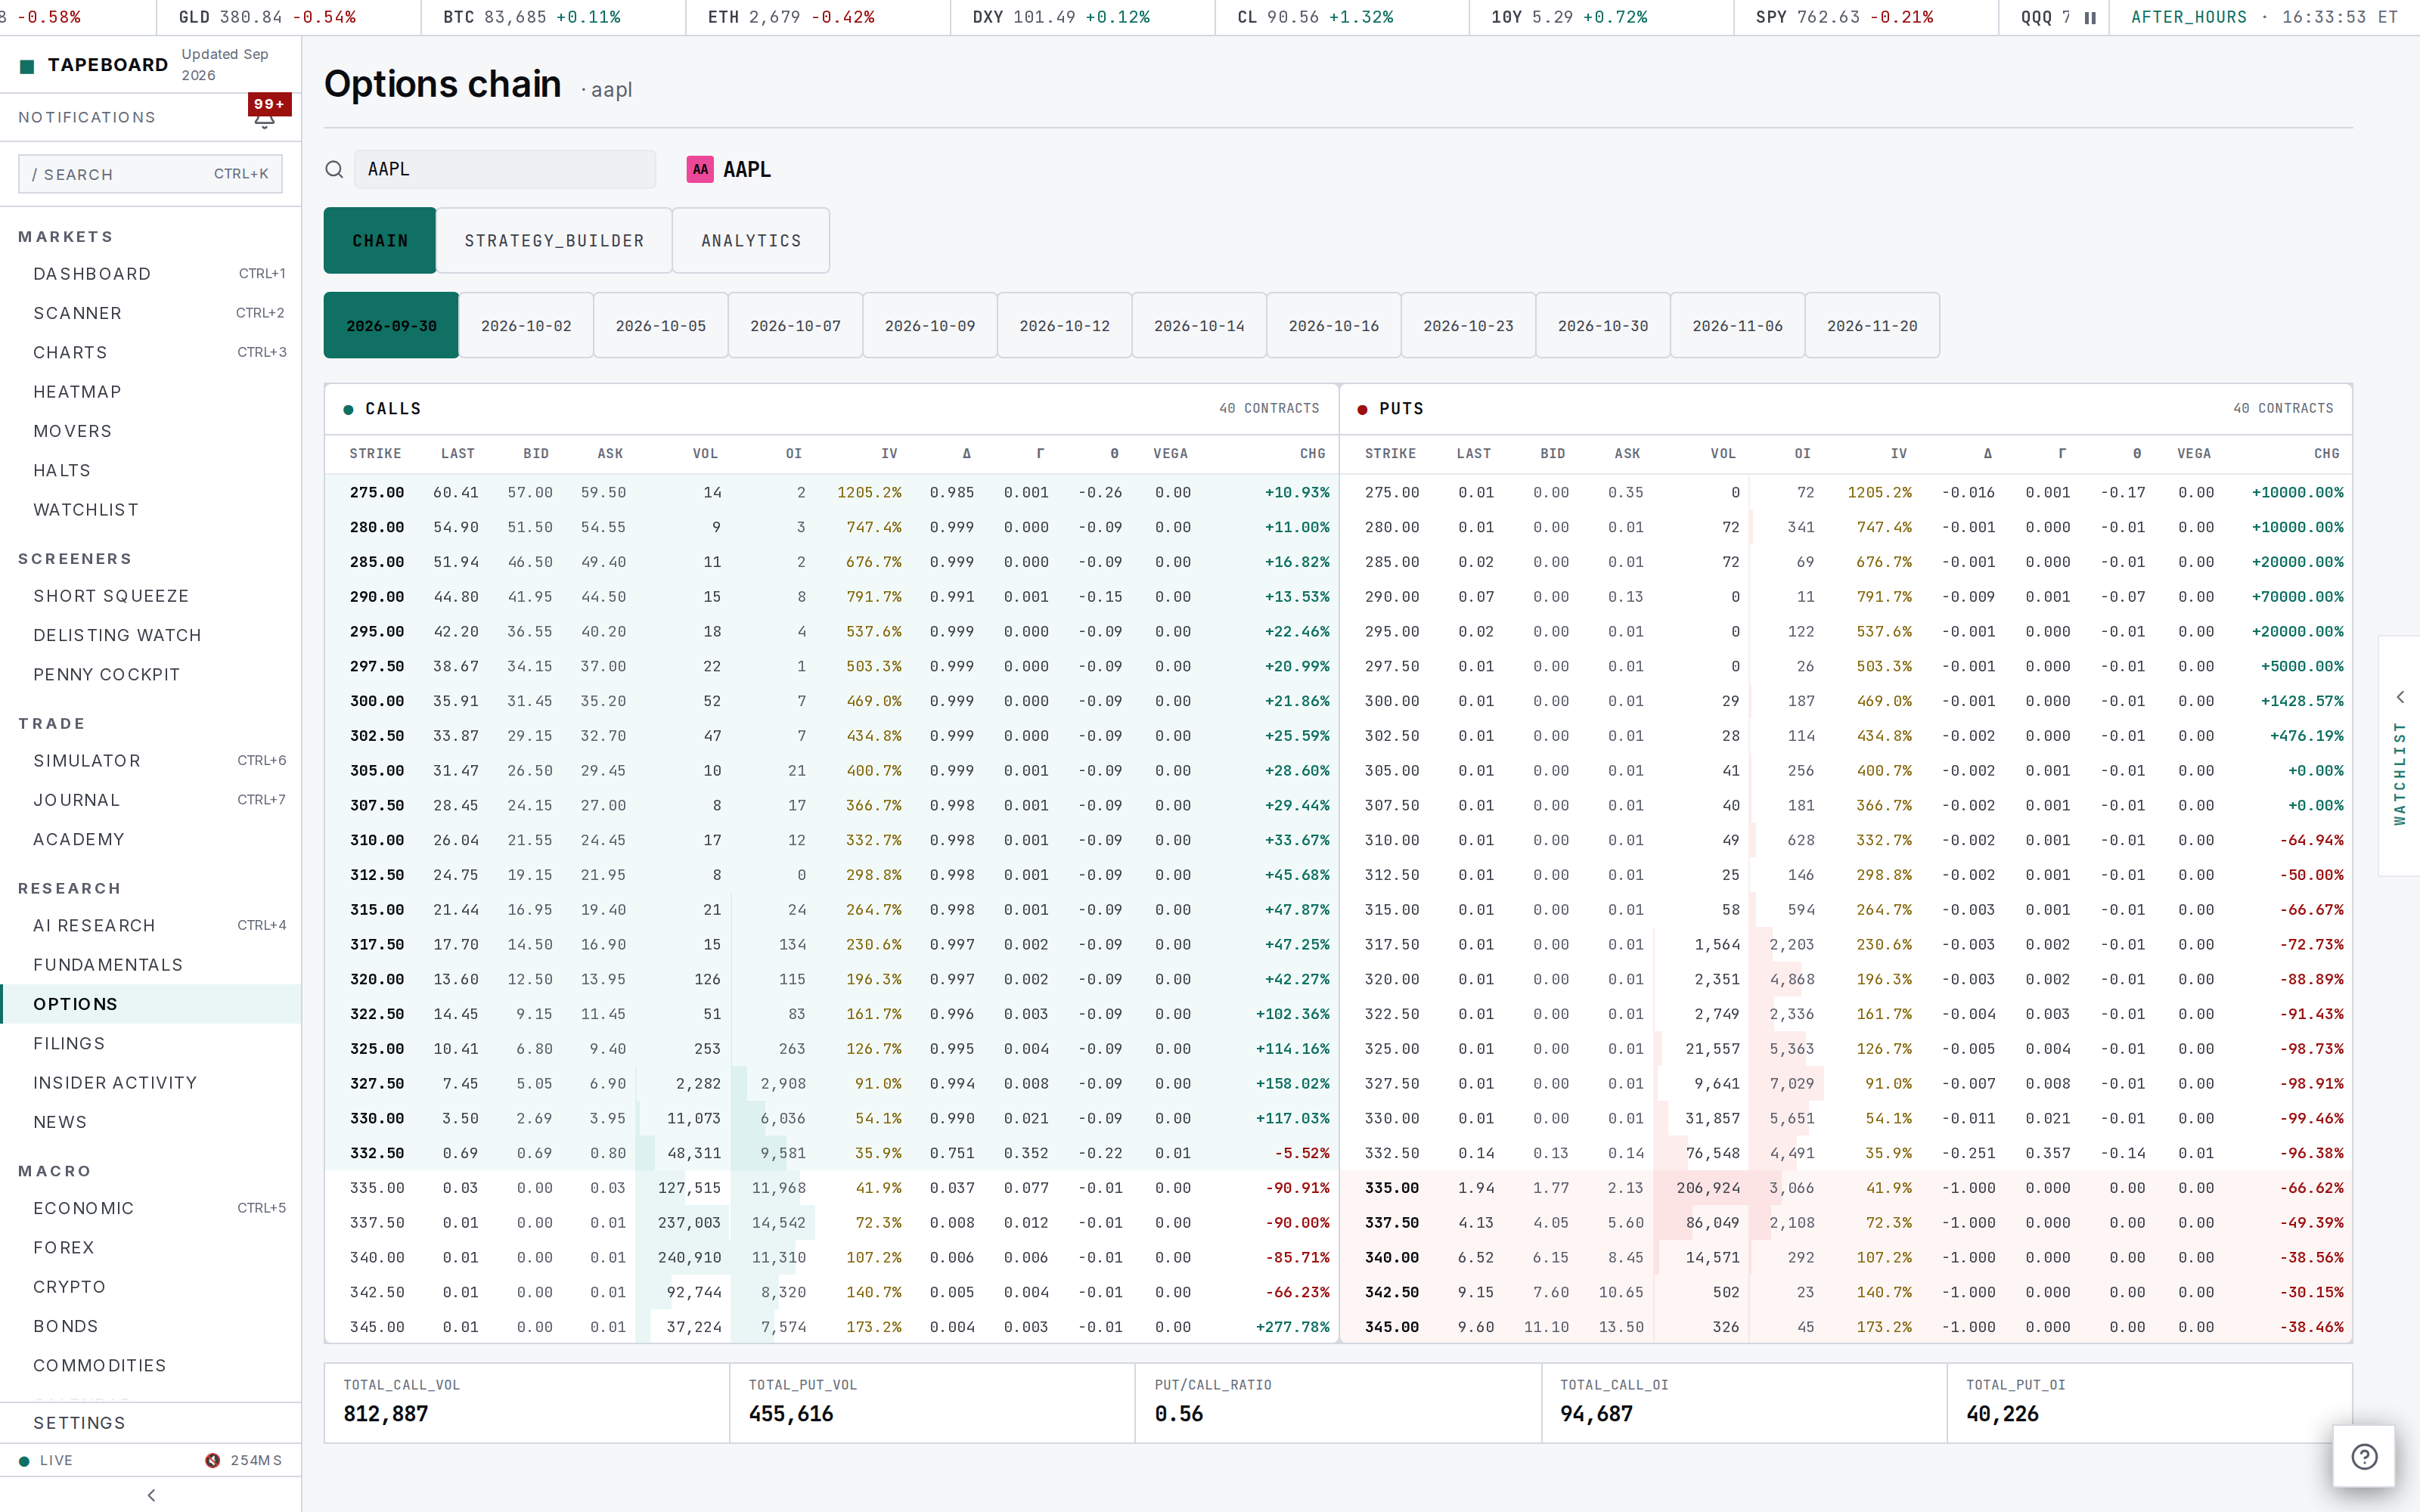The height and width of the screenshot is (1512, 2420).
Task: Open the Simulator under Trade
Action: [150, 761]
